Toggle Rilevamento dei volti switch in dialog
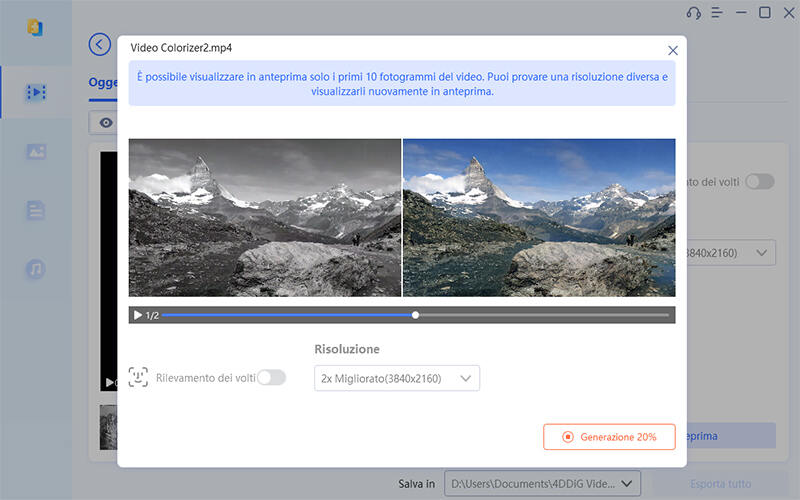 click(x=271, y=378)
